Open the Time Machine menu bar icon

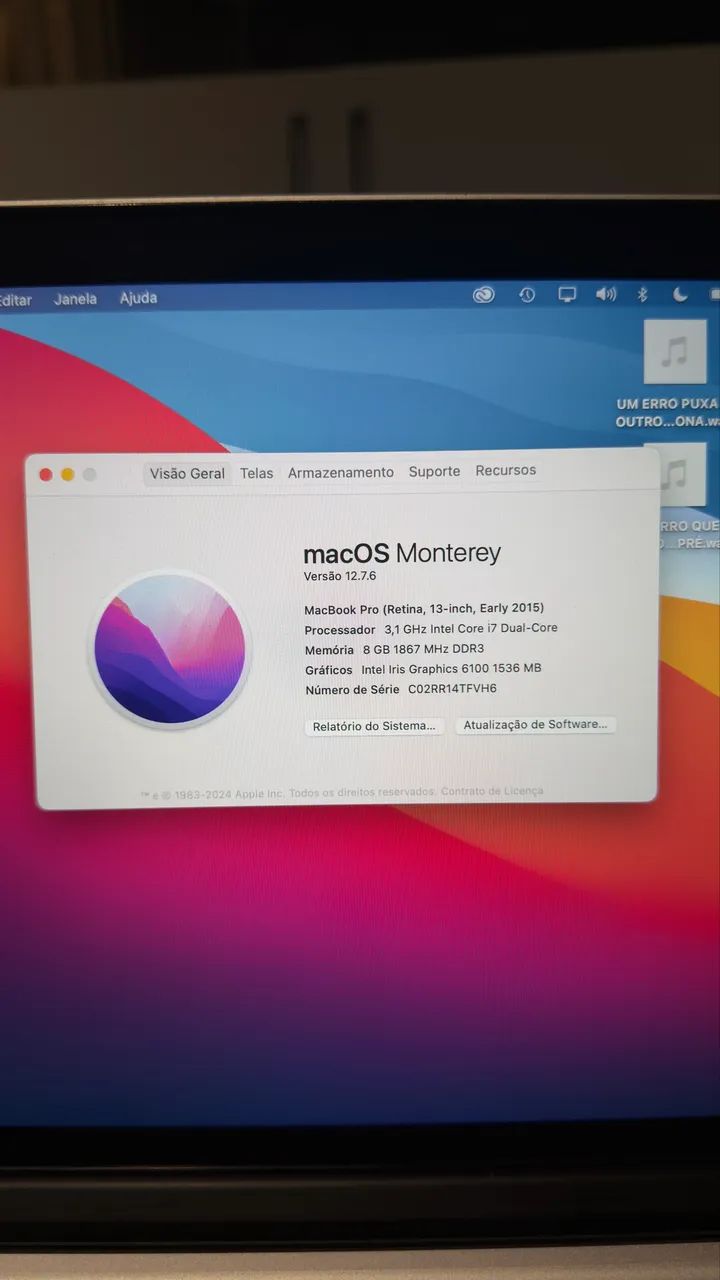pos(527,295)
